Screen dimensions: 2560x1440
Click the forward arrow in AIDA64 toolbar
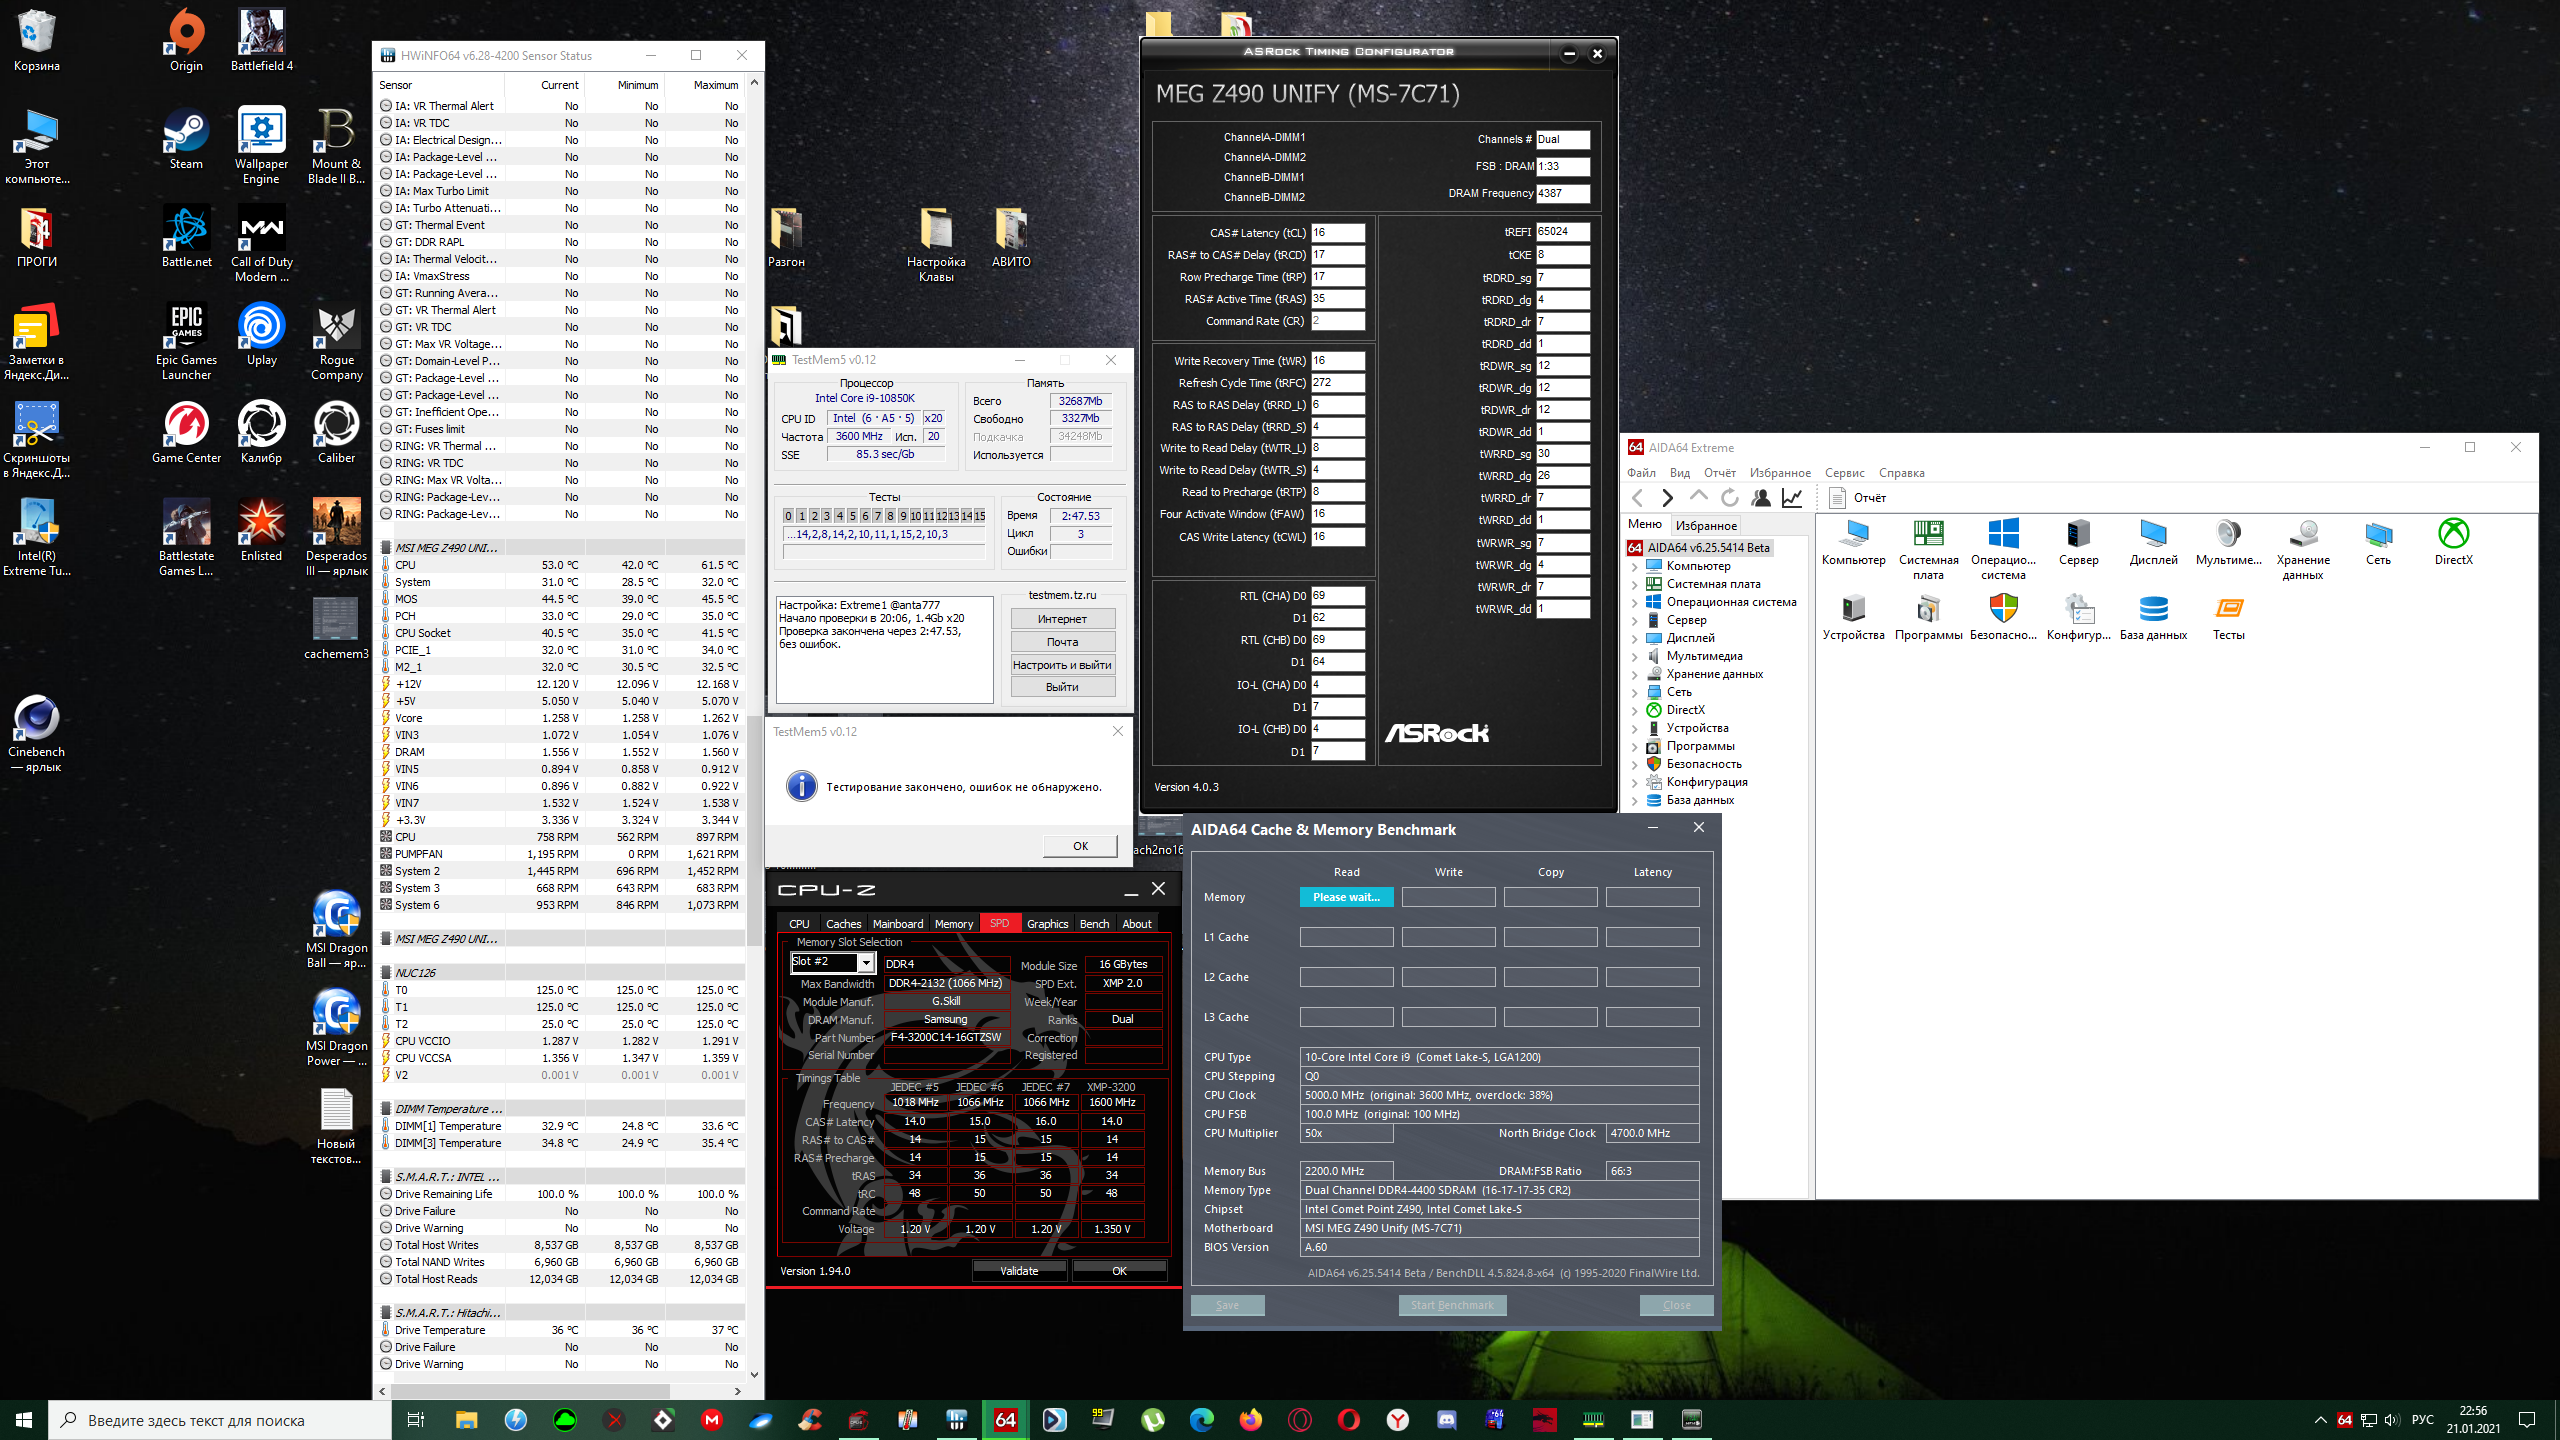coord(1667,498)
